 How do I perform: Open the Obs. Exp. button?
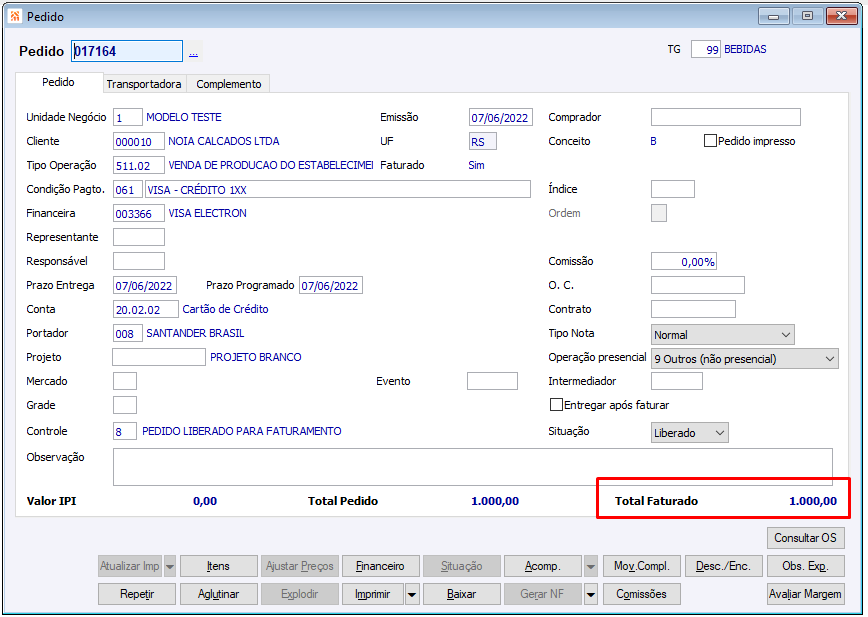point(805,567)
